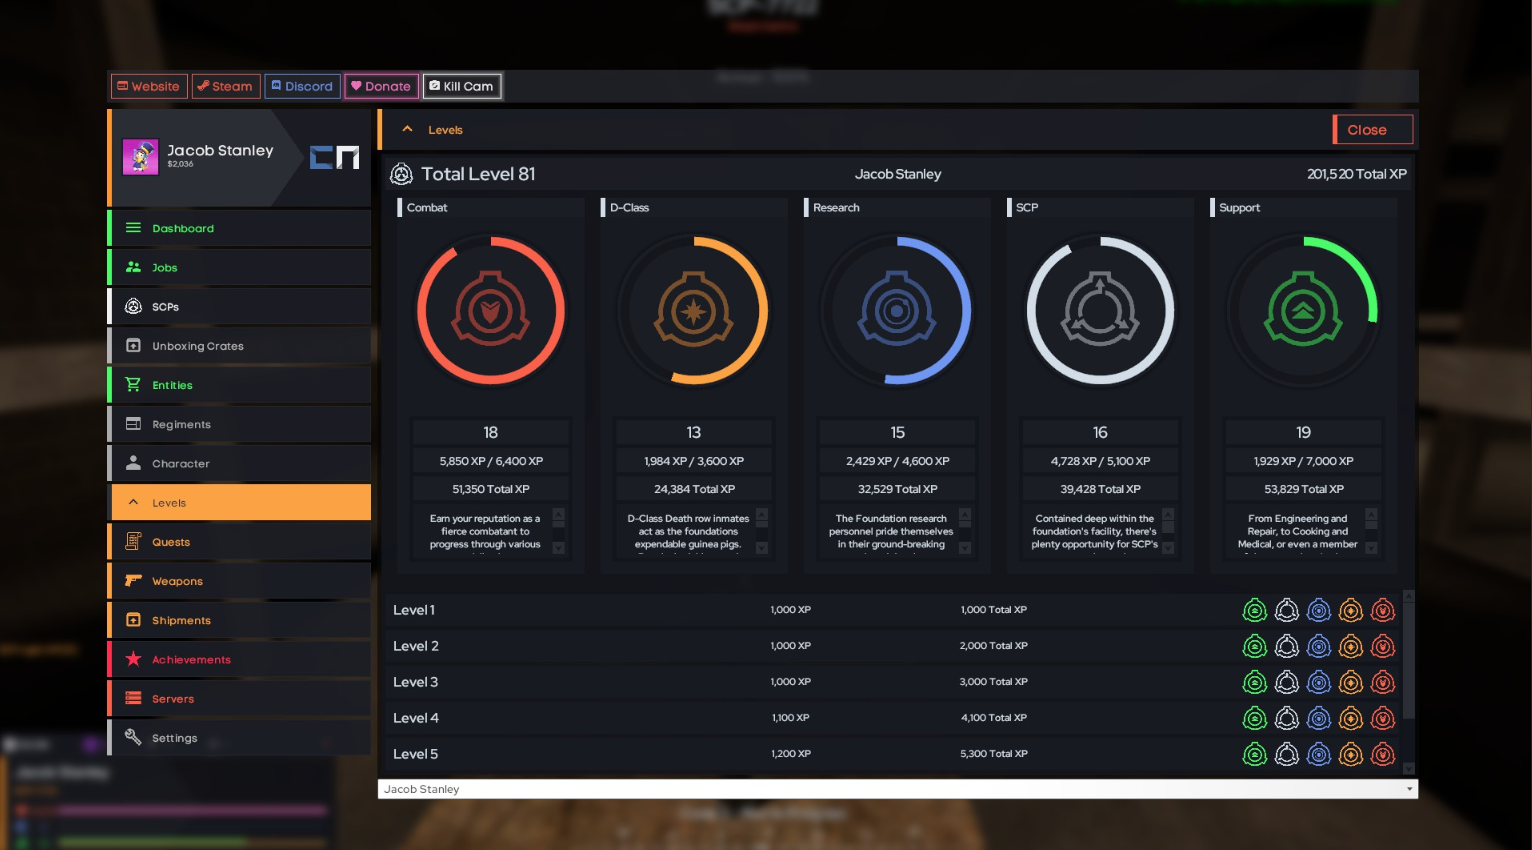Open the Jacob Stanley player dropdown
1532x850 pixels.
click(898, 789)
